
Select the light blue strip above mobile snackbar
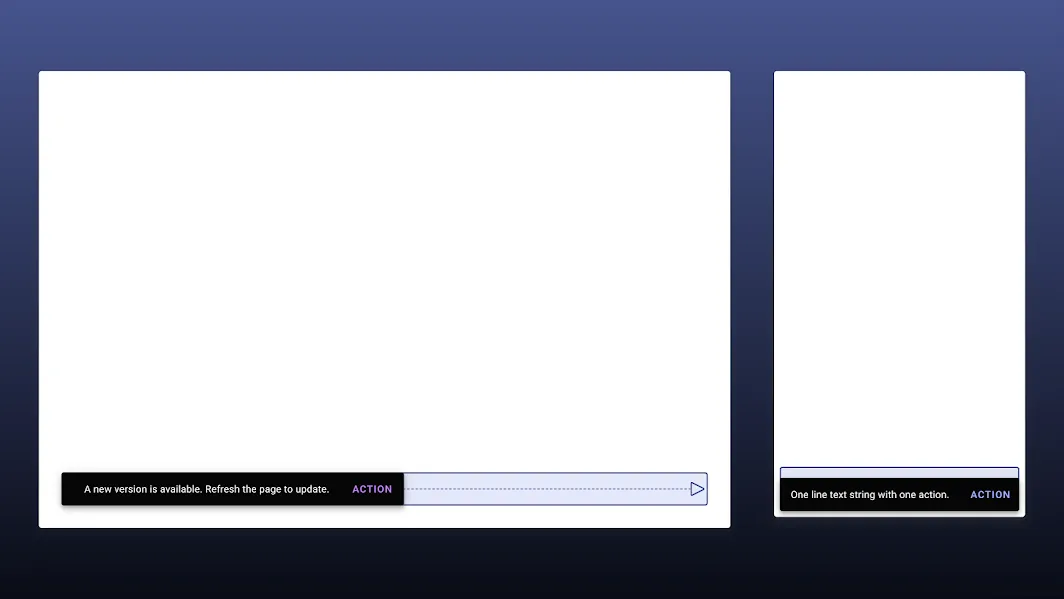tap(899, 472)
